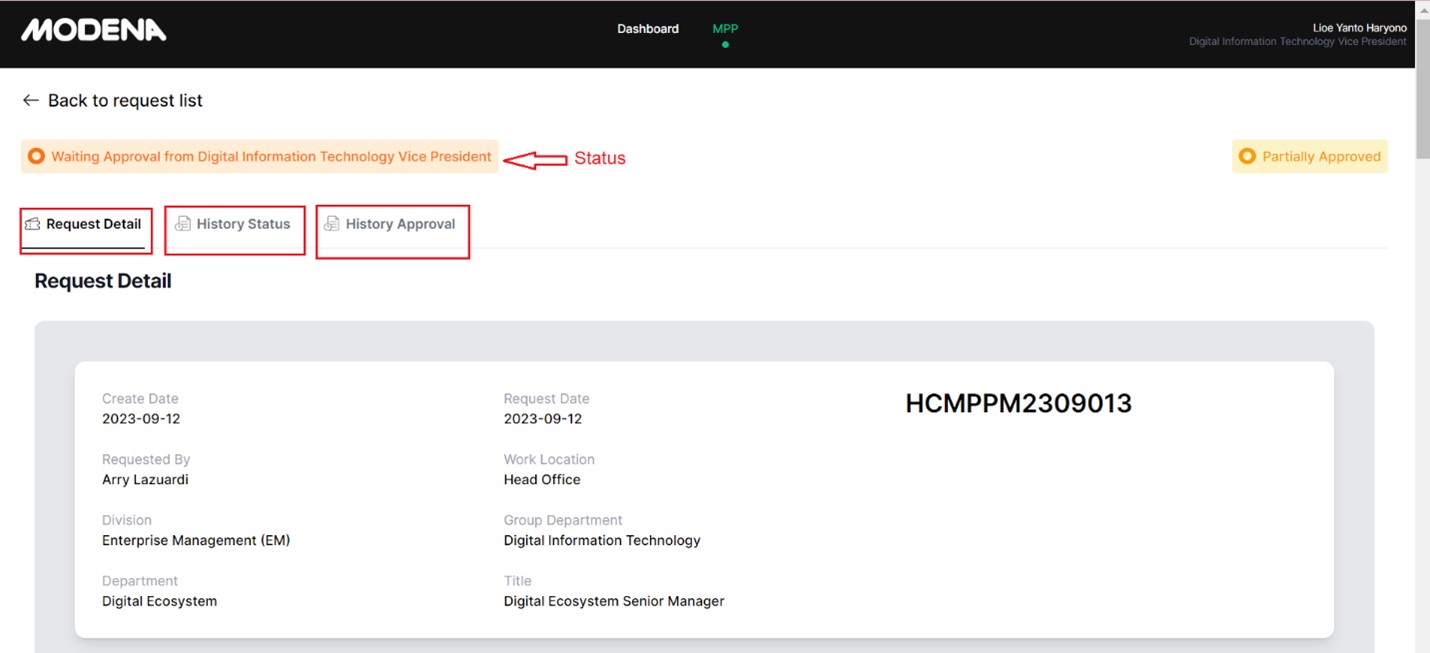The height and width of the screenshot is (653, 1430).
Task: Click the scrollbar up arrow
Action: [x=1422, y=7]
